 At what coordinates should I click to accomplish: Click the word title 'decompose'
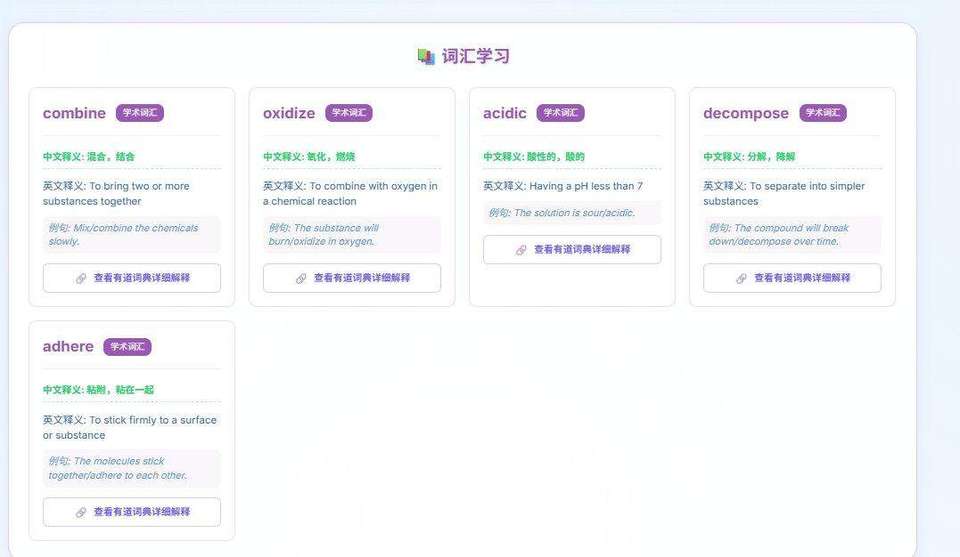pyautogui.click(x=746, y=114)
